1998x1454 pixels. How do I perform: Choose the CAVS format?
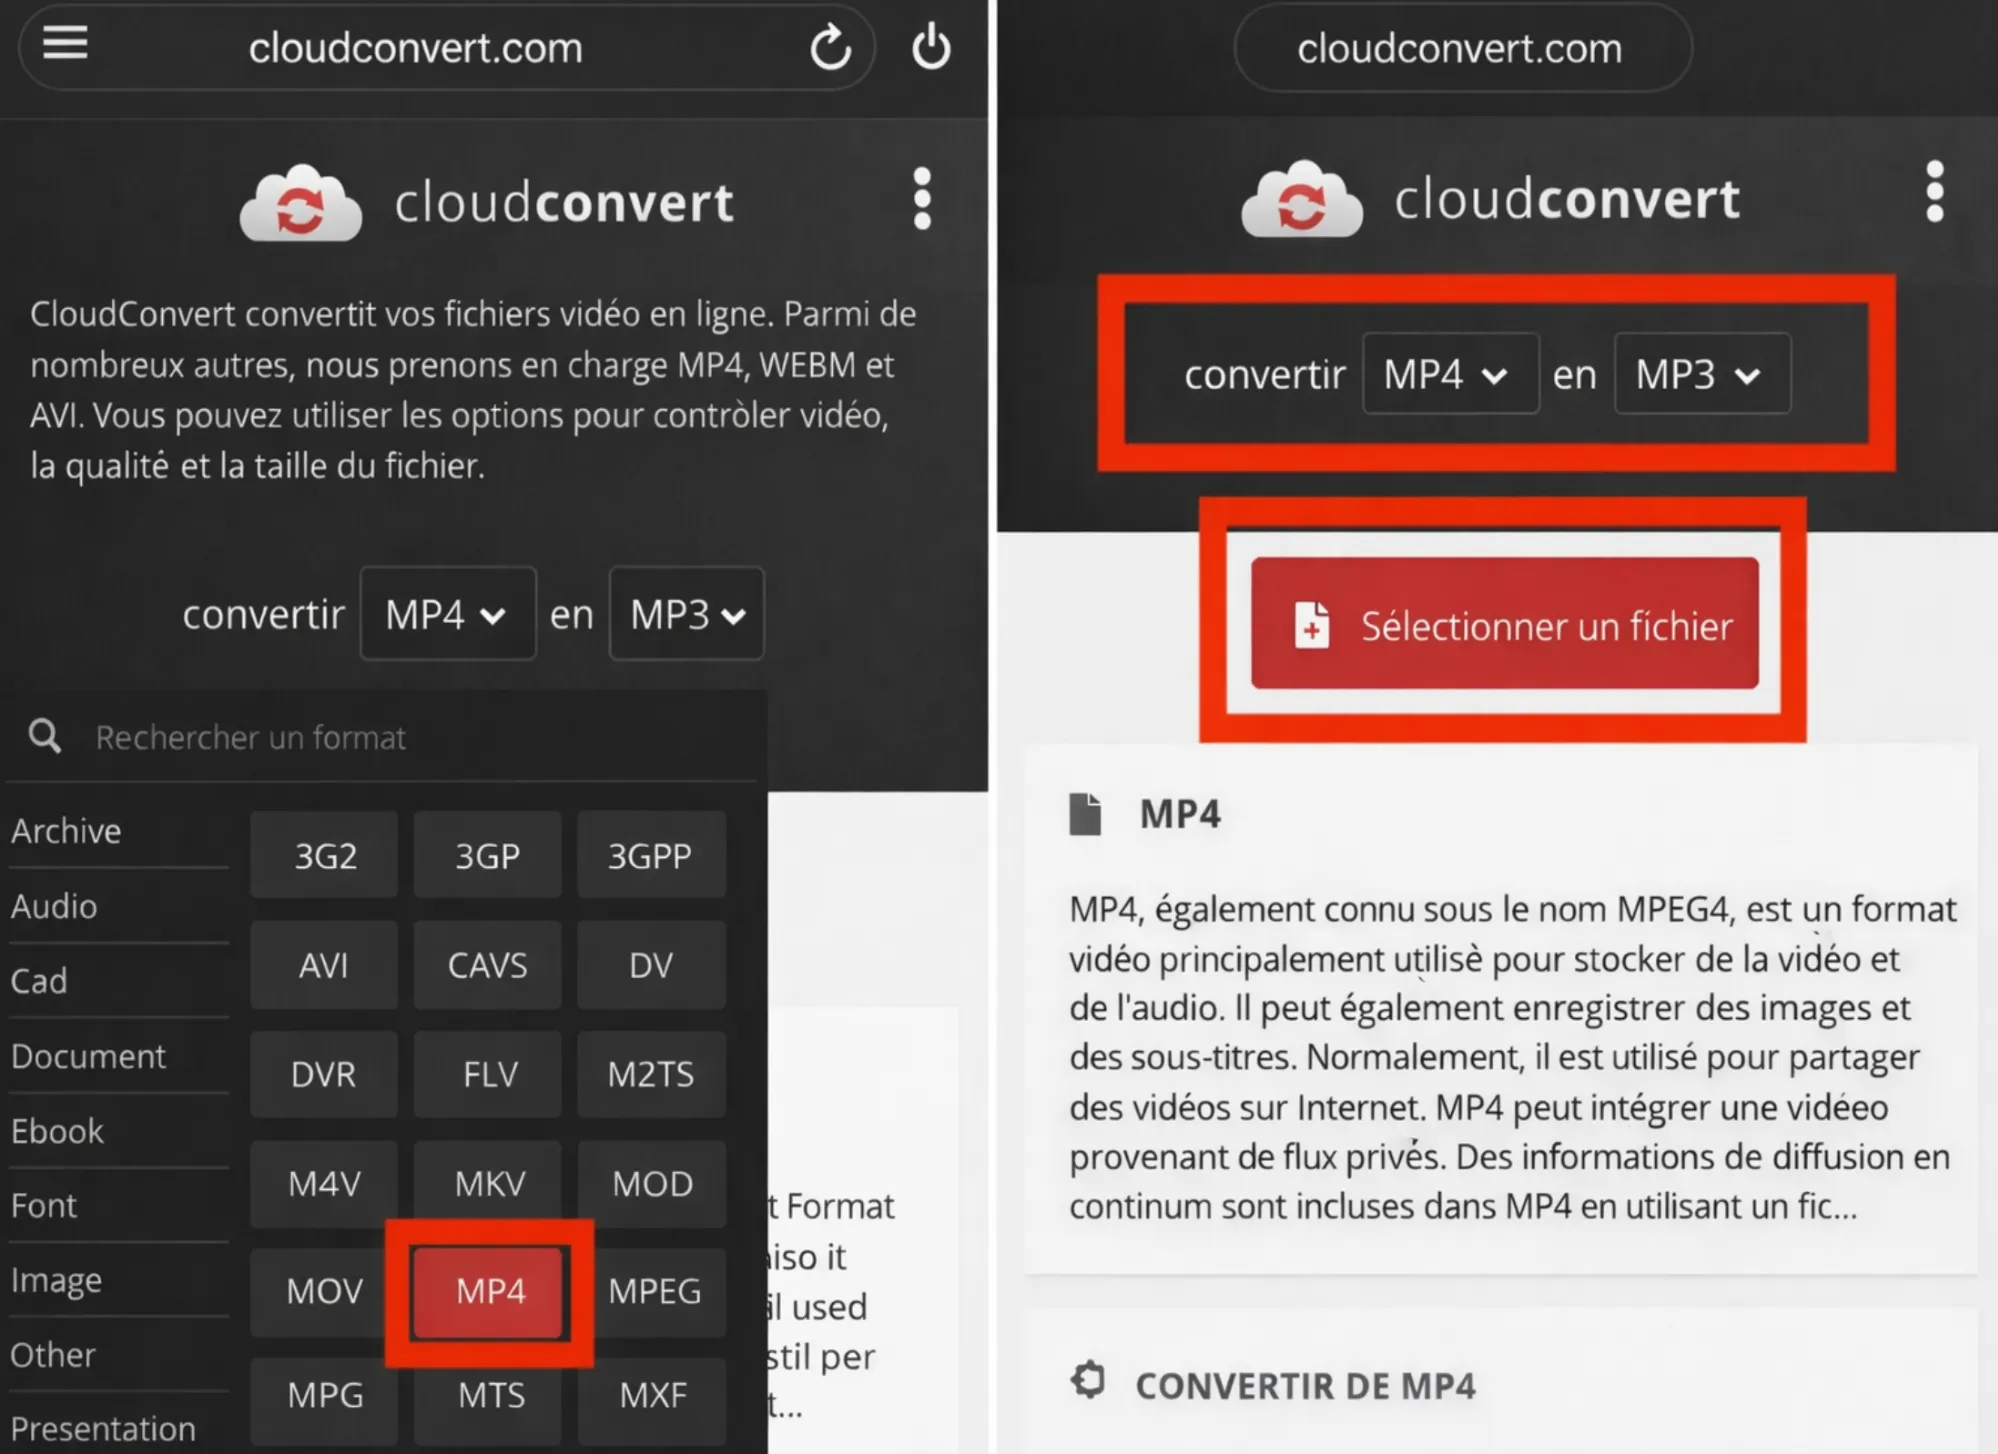coord(487,965)
